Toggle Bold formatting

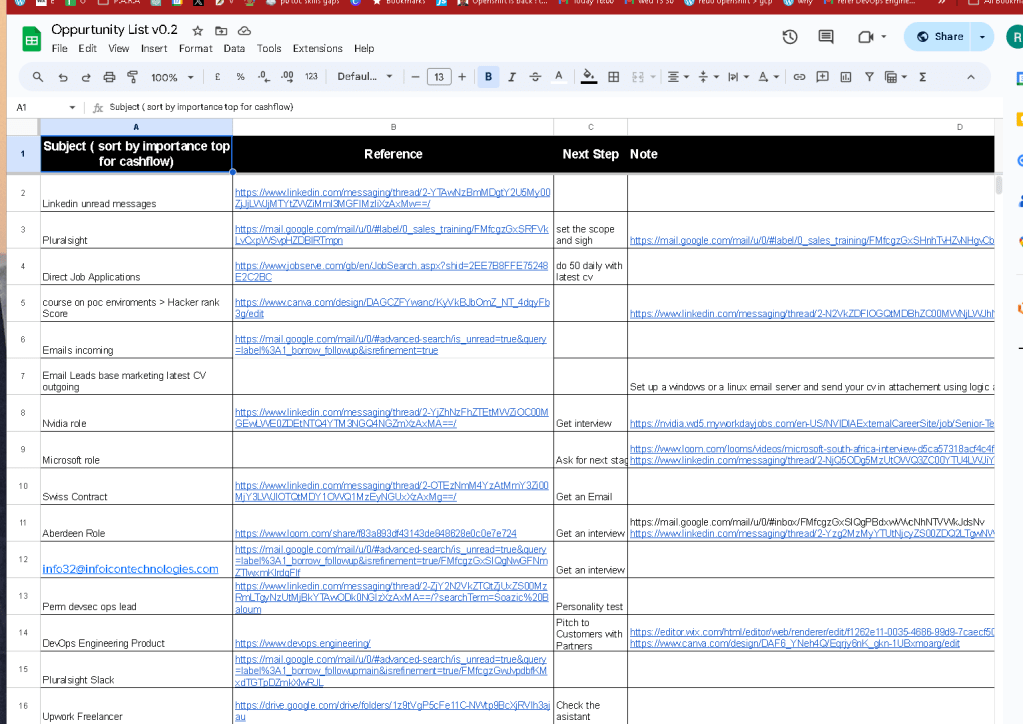(x=488, y=77)
